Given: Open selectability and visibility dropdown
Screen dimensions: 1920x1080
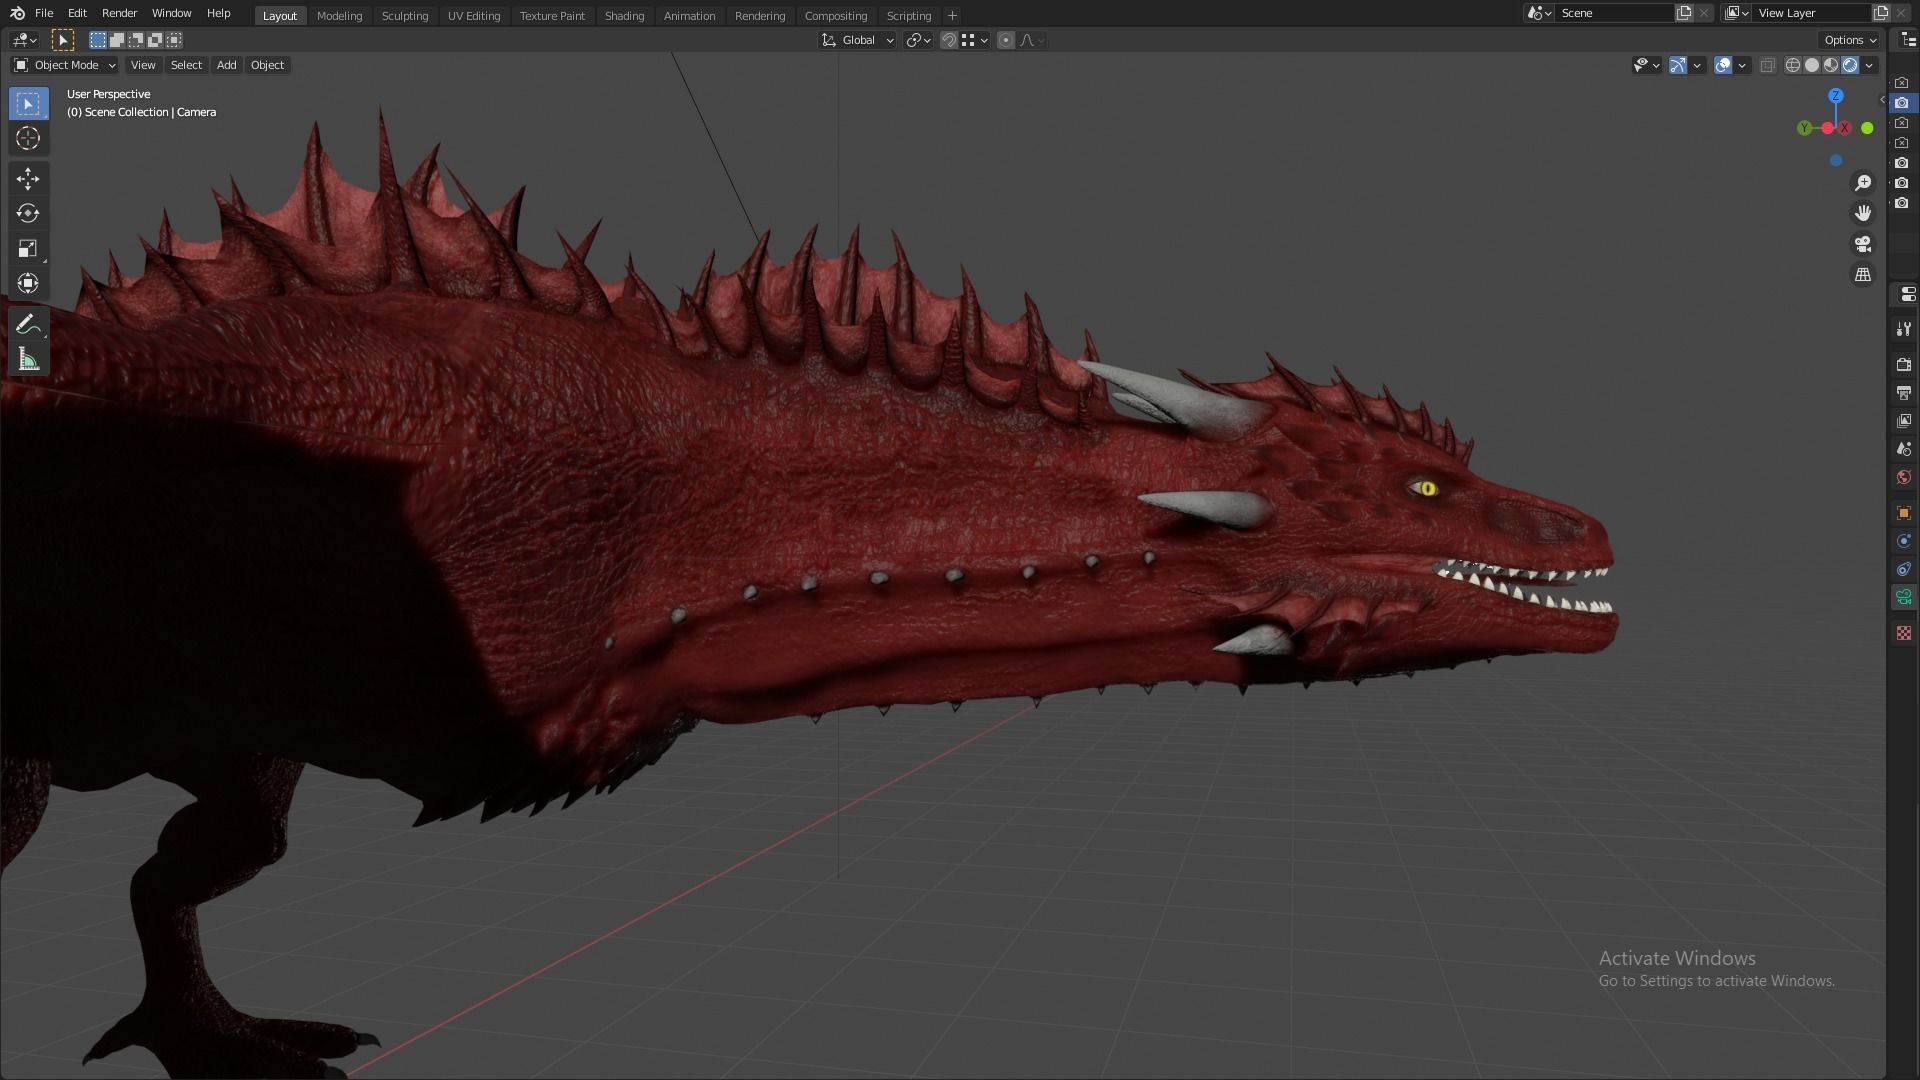Looking at the screenshot, I should [1646, 65].
